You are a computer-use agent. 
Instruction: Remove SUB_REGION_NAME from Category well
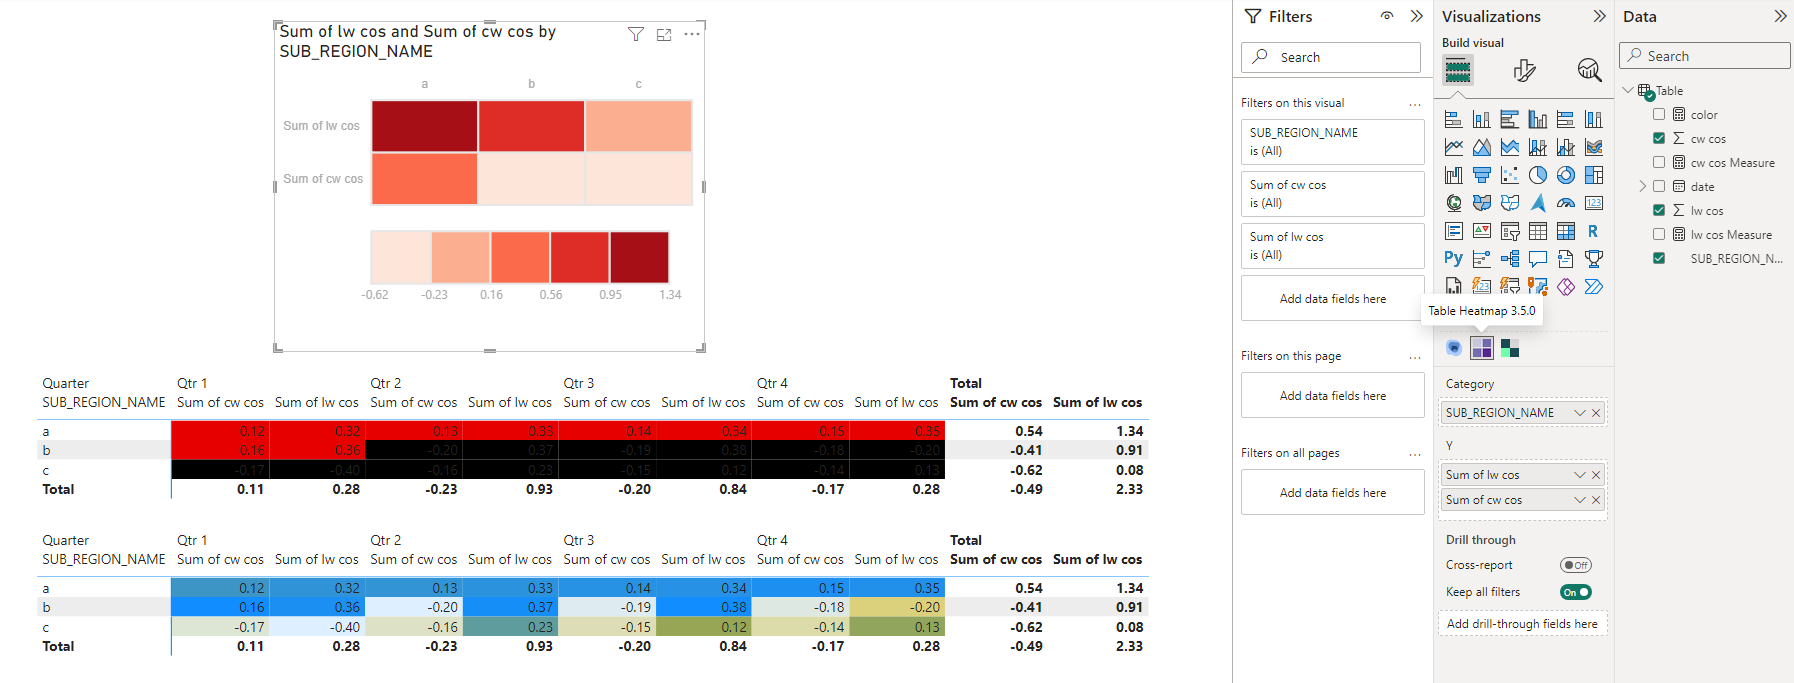pyautogui.click(x=1596, y=413)
